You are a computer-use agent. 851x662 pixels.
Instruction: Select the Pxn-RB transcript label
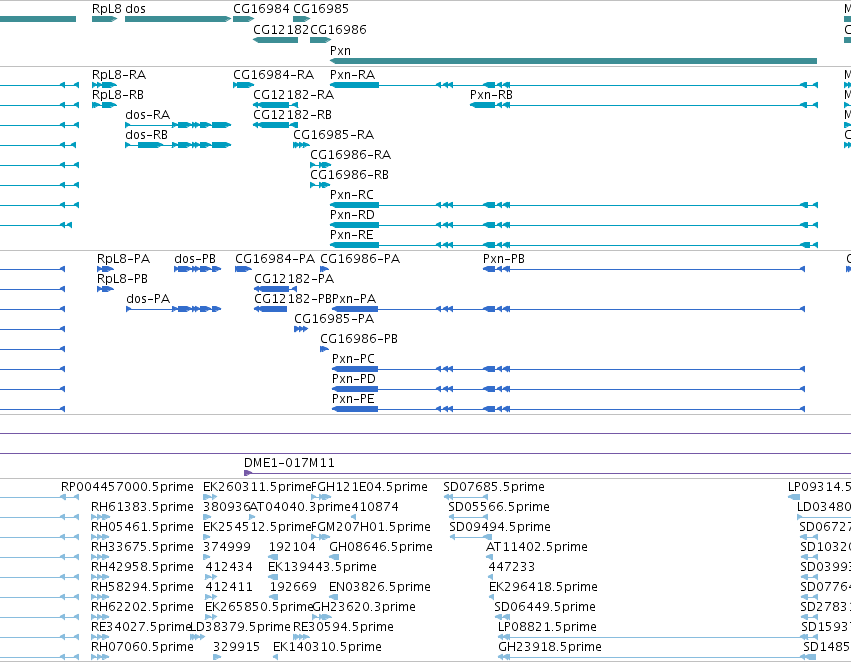pos(491,94)
